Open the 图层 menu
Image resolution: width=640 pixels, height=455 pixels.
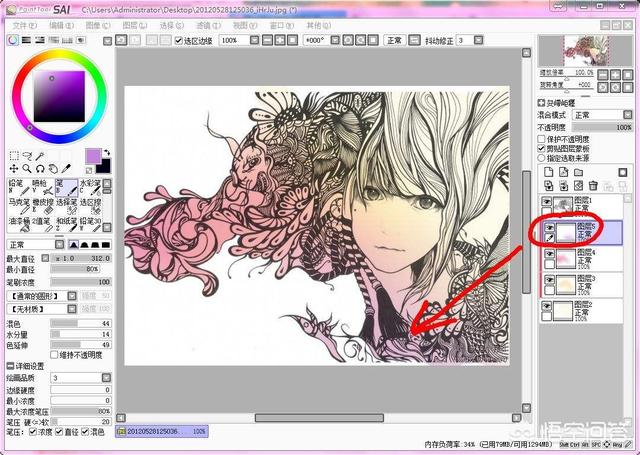click(135, 26)
